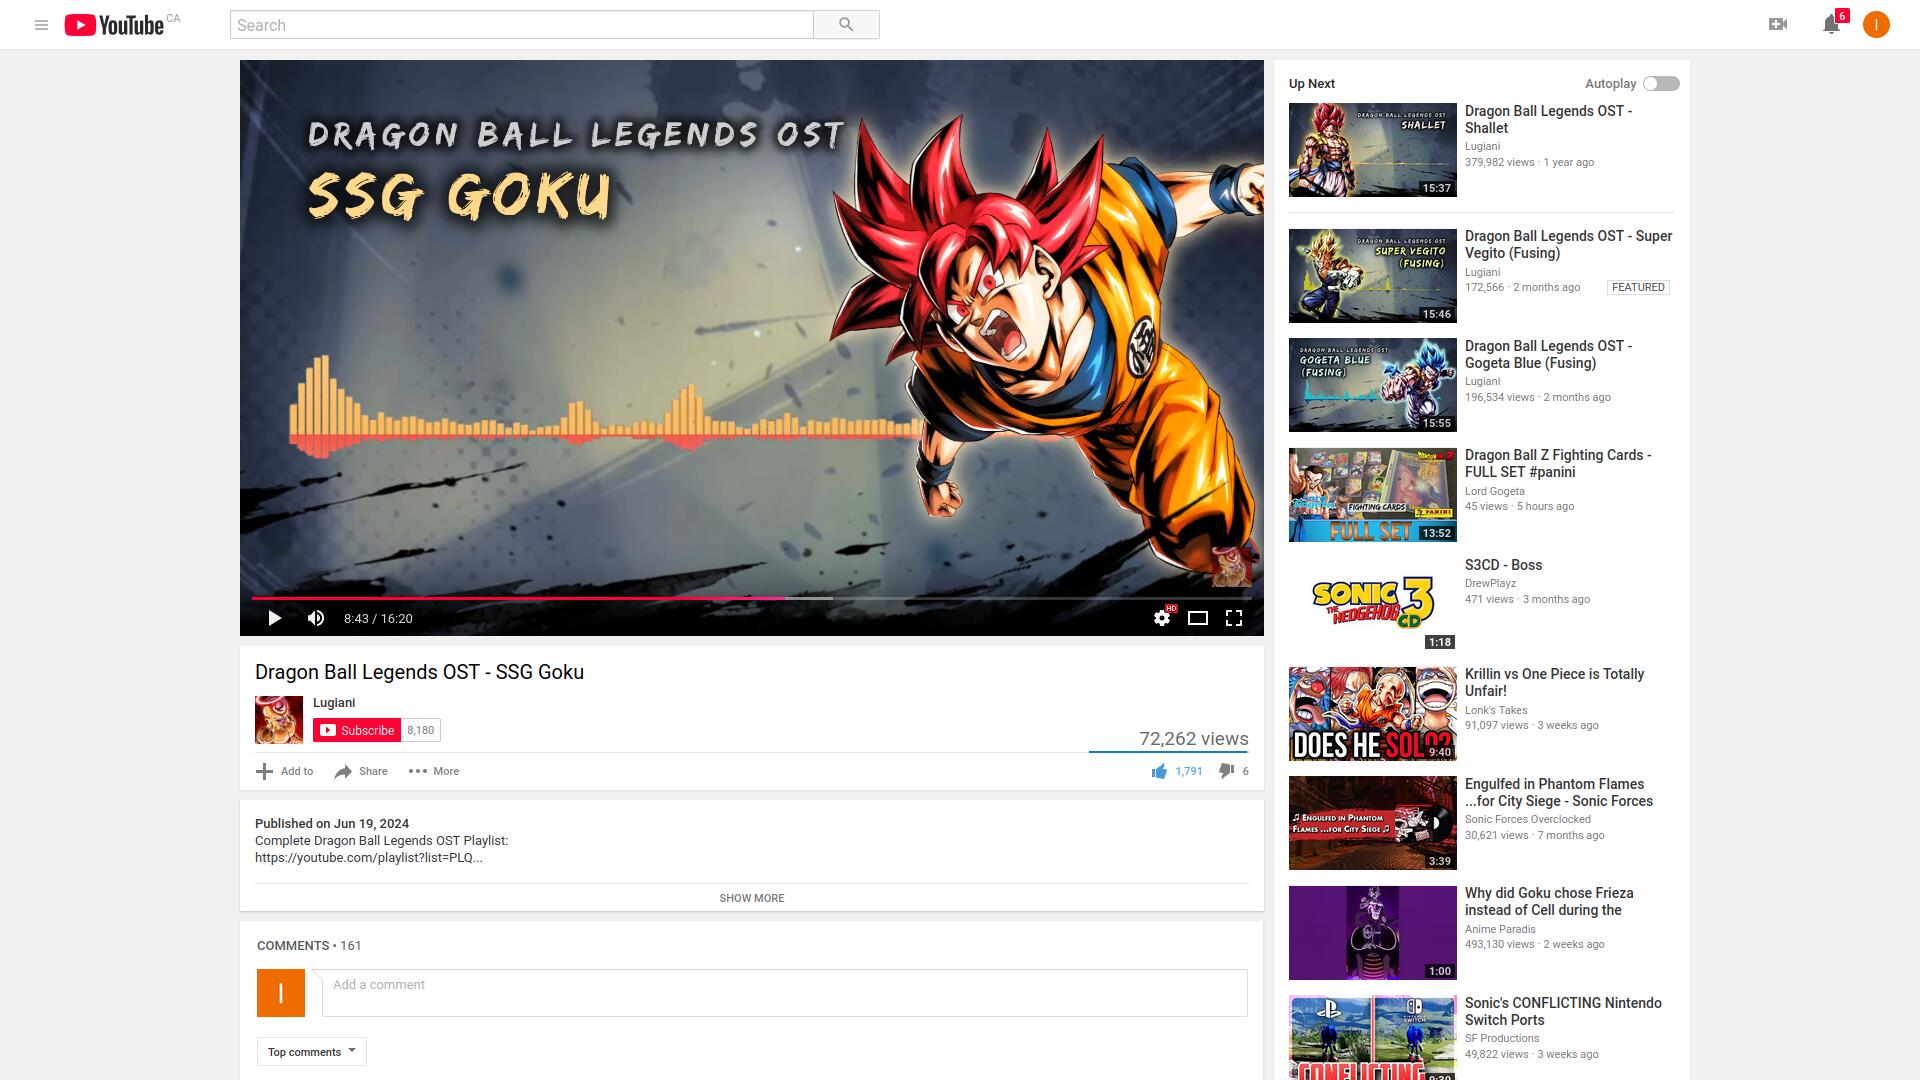The image size is (1920, 1080).
Task: Visit the DrewPlayz channel
Action: coord(1490,583)
